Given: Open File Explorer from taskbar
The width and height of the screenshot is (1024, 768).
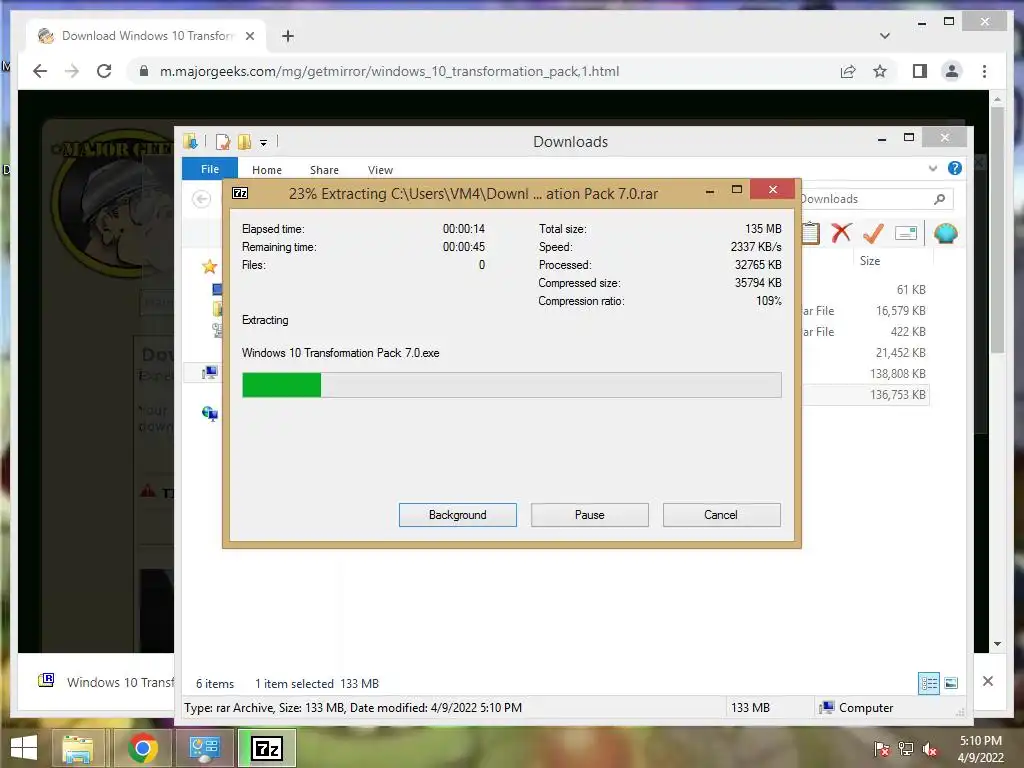Looking at the screenshot, I should (x=77, y=748).
